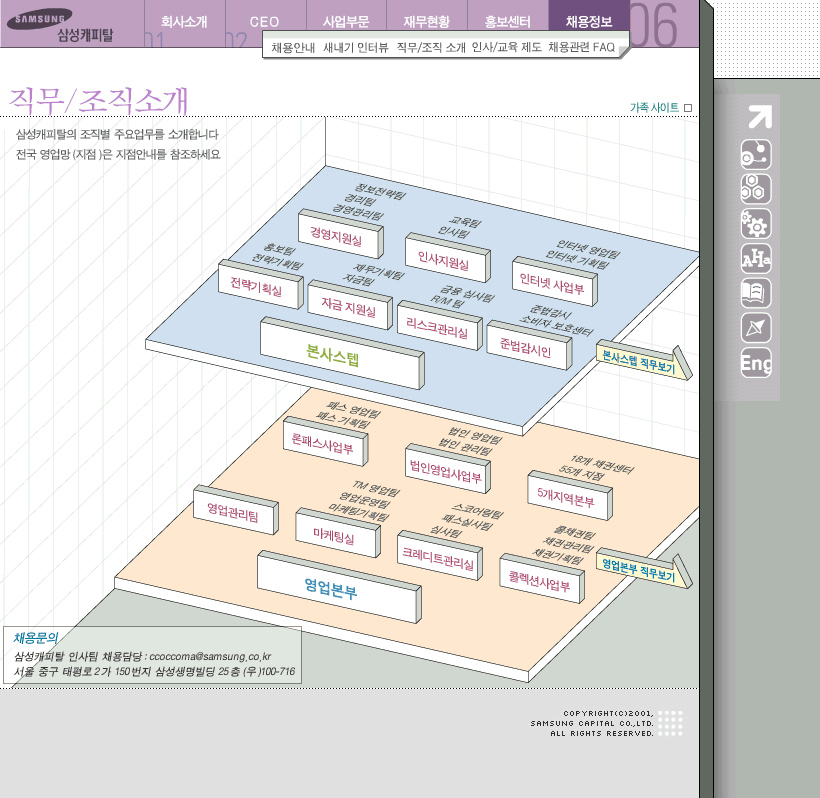This screenshot has height=798, width=820.
Task: Click the 정보전략팀 team label
Action: [x=380, y=191]
